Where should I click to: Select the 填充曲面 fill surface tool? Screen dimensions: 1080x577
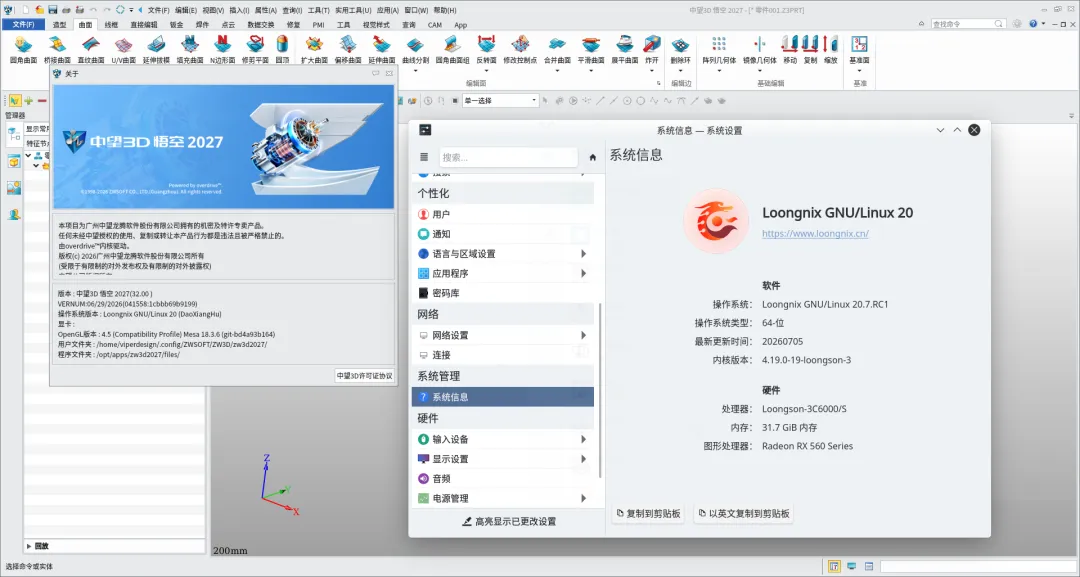point(189,50)
